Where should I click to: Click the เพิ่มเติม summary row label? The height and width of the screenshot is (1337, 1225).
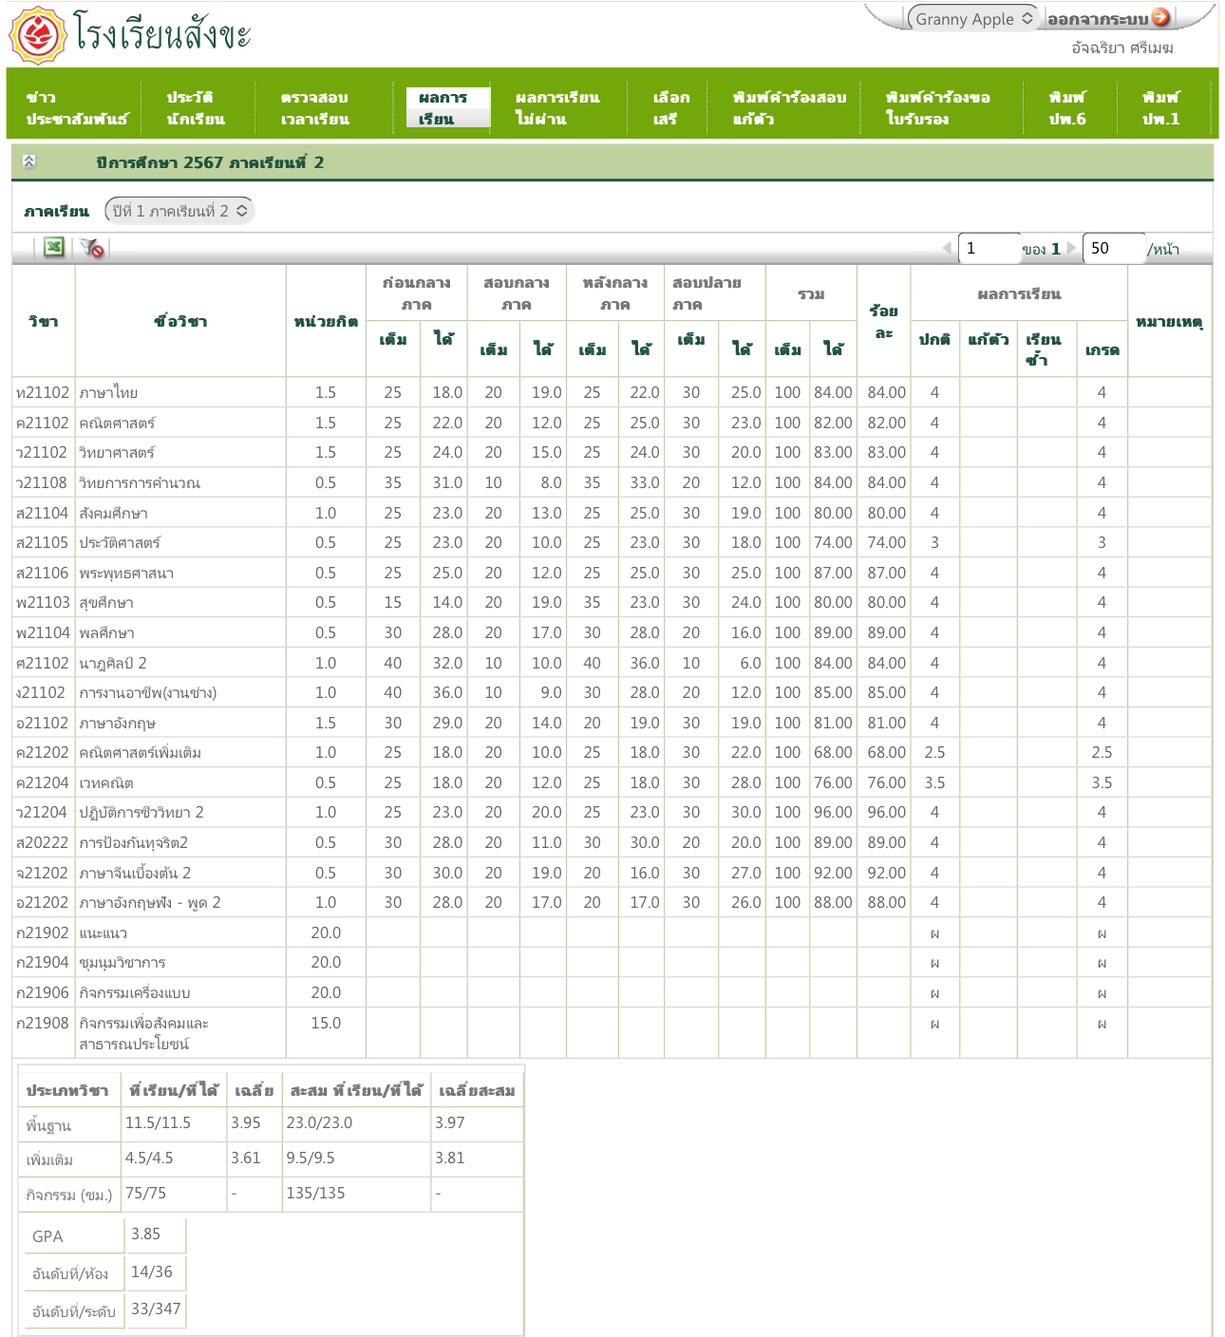point(49,1160)
